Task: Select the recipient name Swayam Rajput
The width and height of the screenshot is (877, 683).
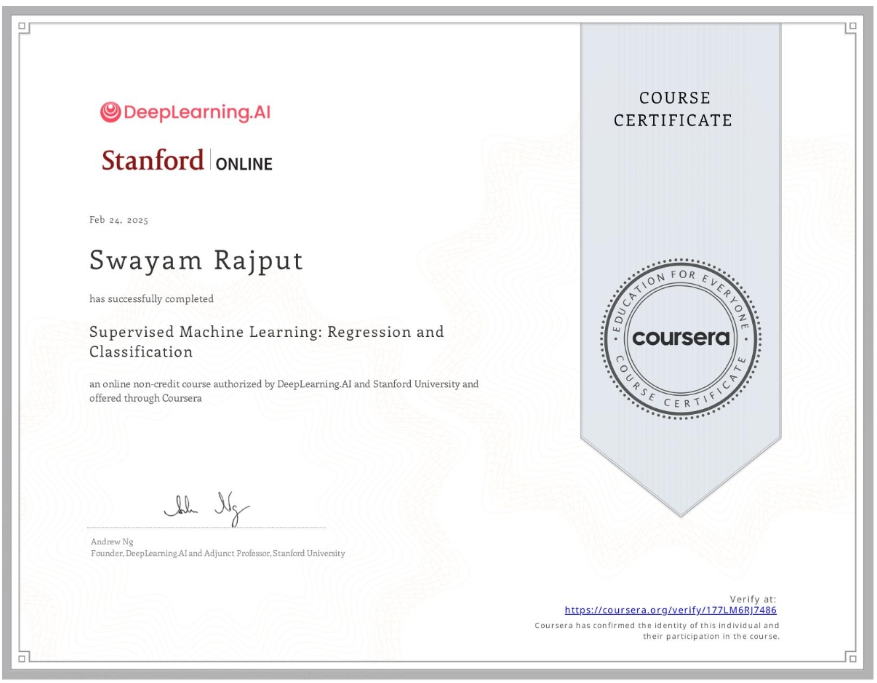Action: click(x=196, y=260)
